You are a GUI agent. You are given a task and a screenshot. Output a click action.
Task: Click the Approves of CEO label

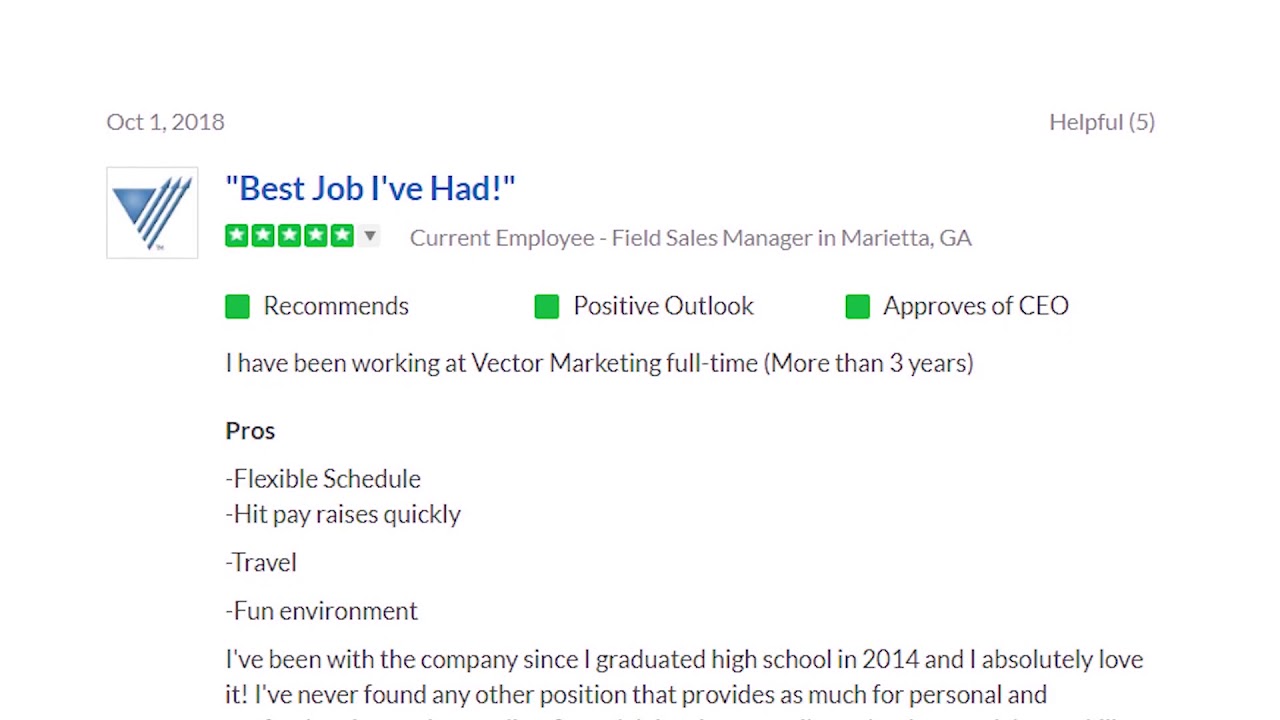tap(976, 306)
